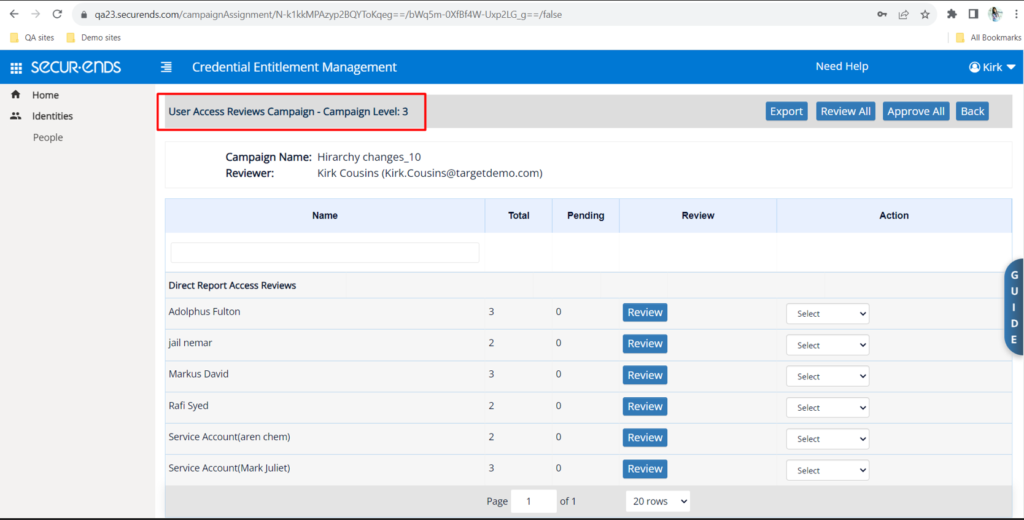
Task: Click the Need Help link
Action: [x=842, y=66]
